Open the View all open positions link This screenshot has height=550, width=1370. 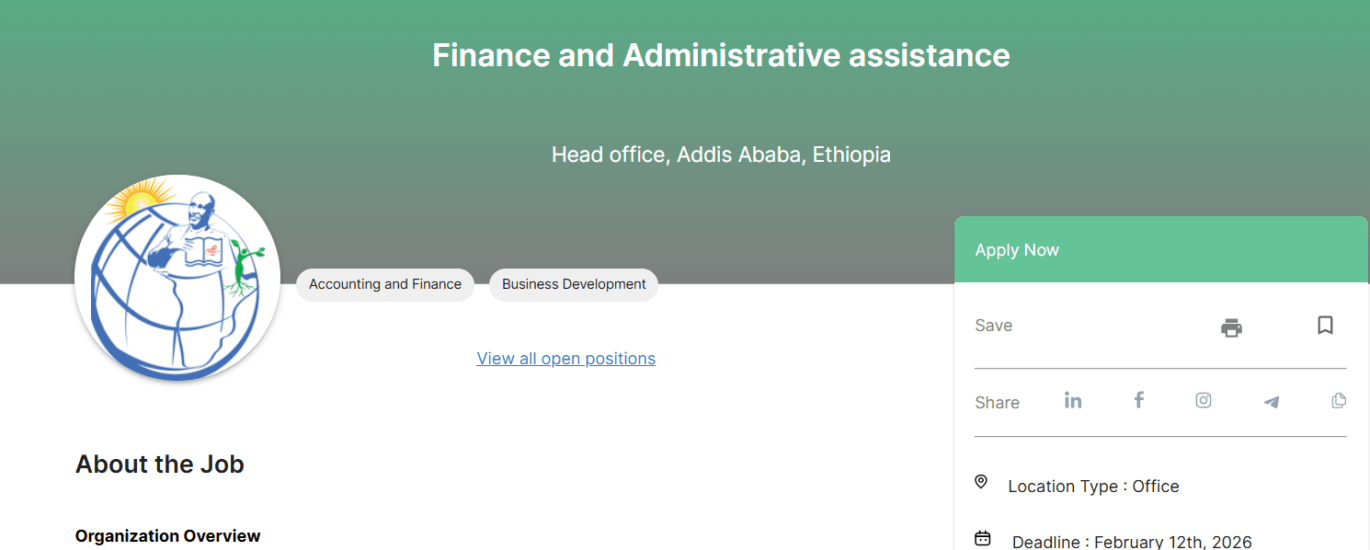click(566, 358)
